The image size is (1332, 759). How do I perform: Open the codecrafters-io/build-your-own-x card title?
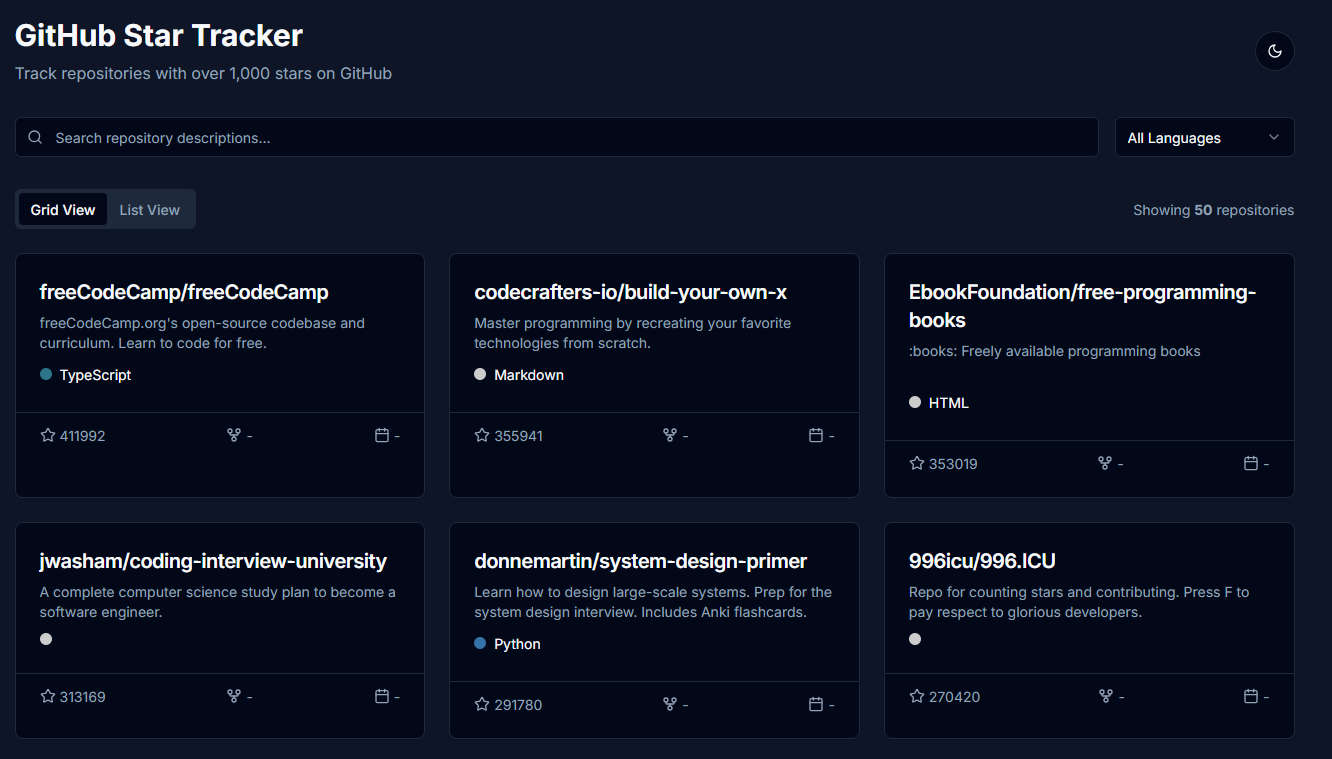click(x=631, y=292)
